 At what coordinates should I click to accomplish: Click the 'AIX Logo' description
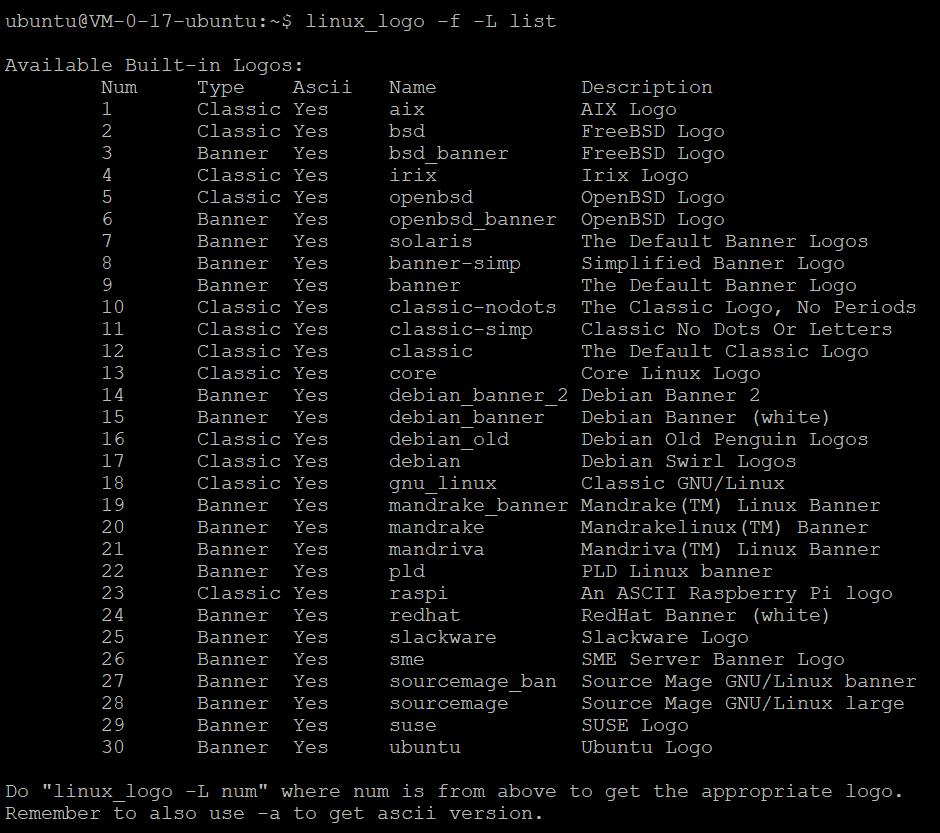[x=629, y=110]
